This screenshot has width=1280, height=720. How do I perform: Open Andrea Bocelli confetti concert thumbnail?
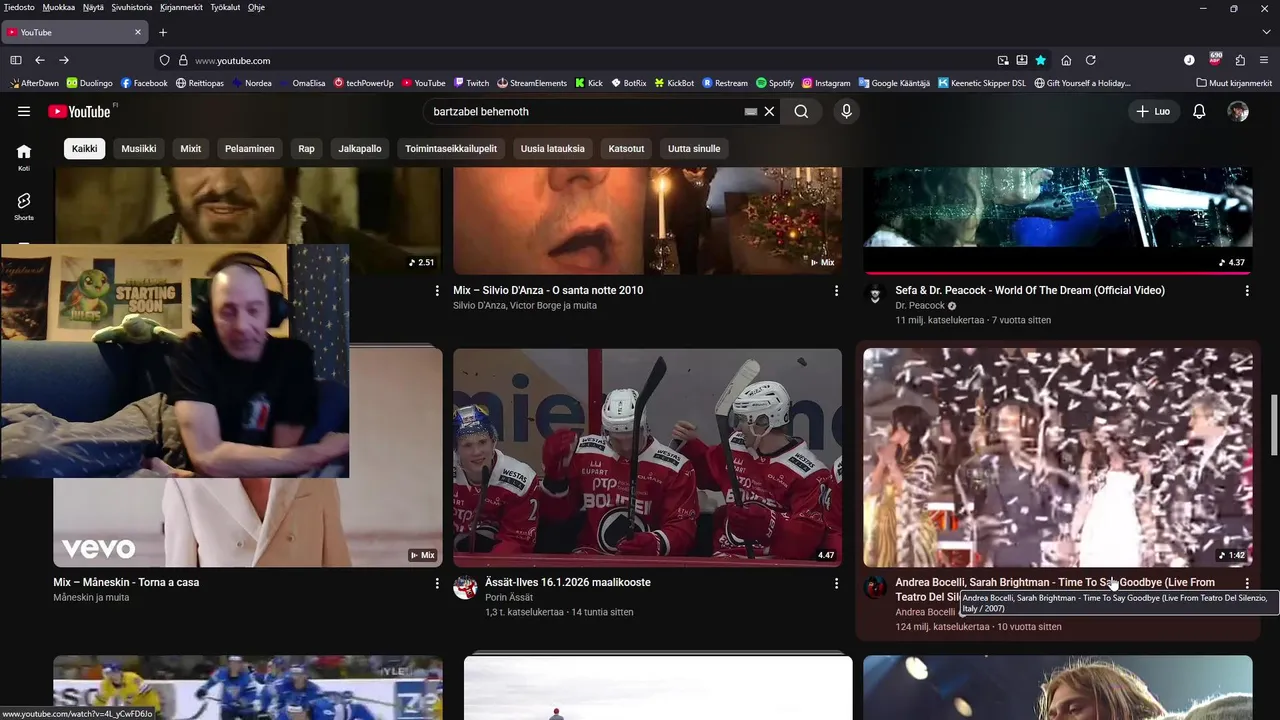1058,457
